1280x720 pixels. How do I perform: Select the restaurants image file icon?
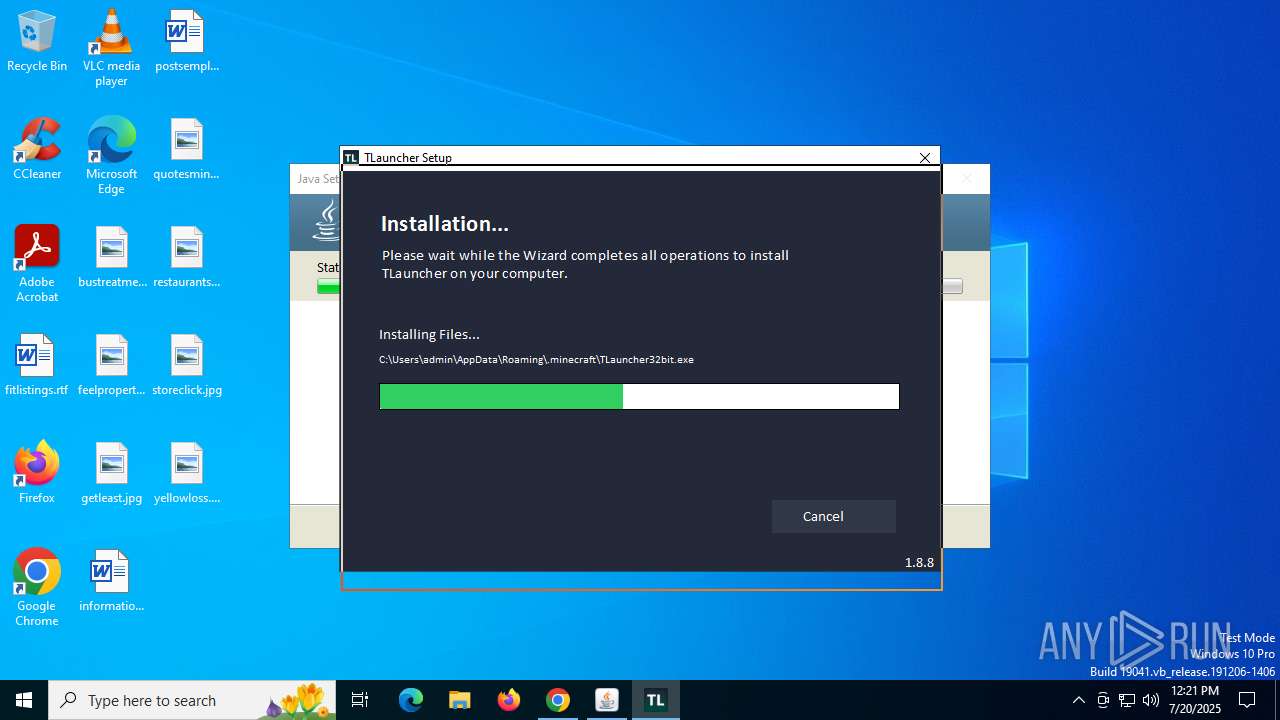coord(186,257)
